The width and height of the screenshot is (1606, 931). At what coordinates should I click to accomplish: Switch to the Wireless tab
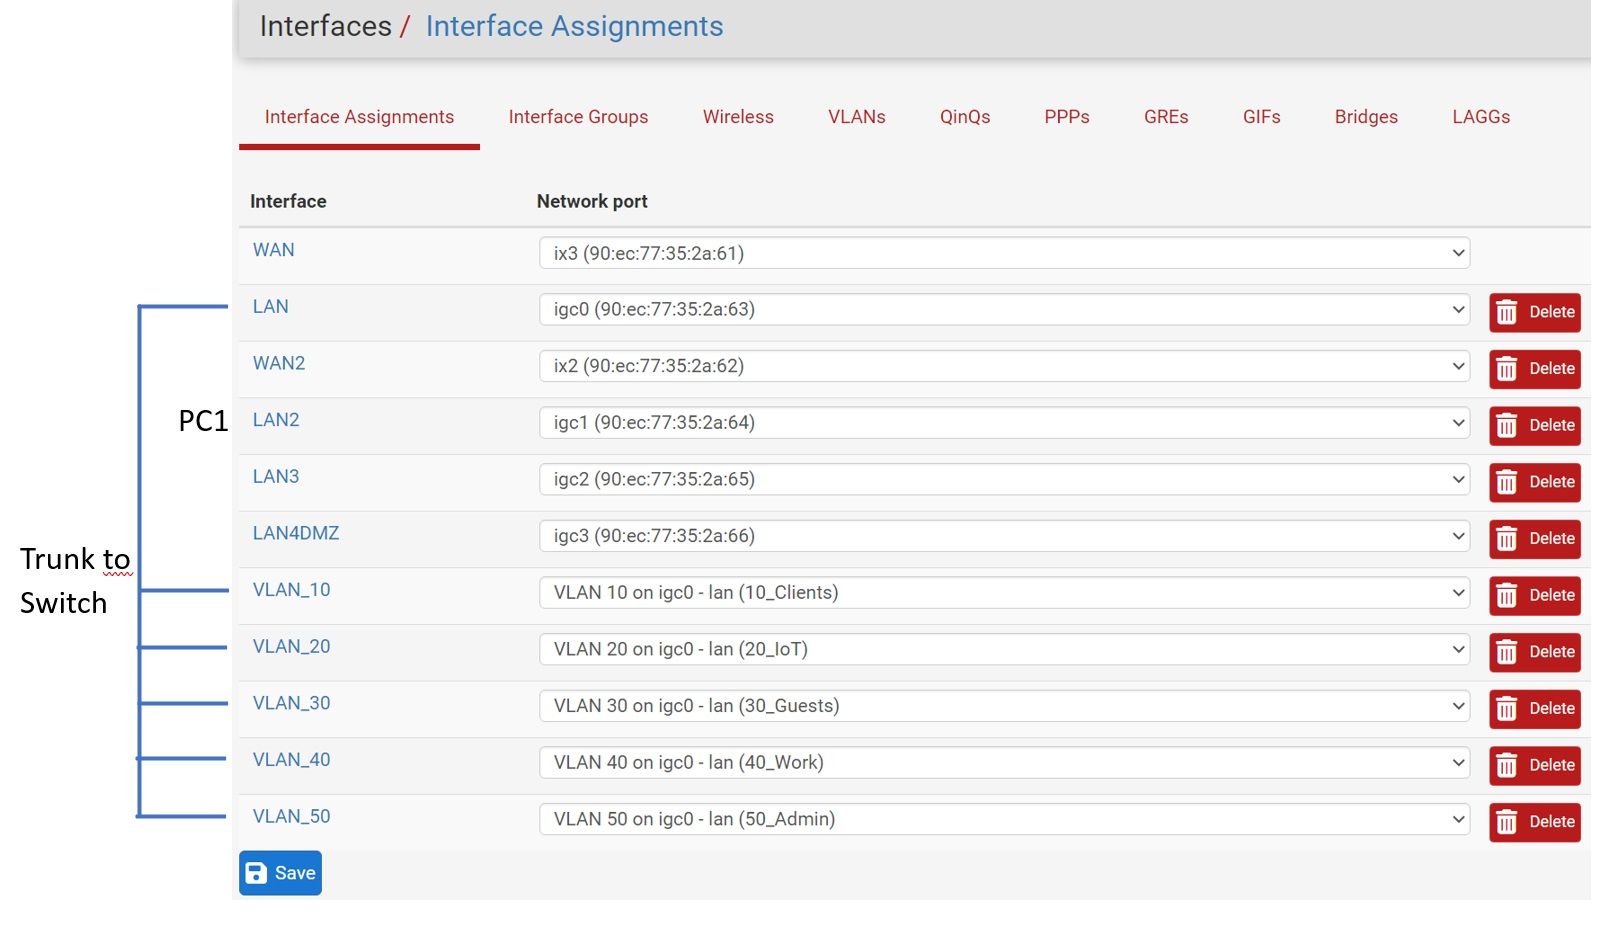(738, 117)
